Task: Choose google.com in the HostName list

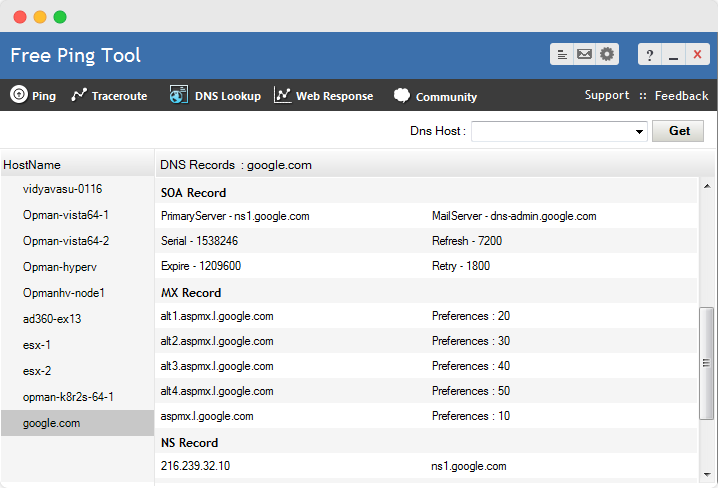Action: tap(52, 423)
